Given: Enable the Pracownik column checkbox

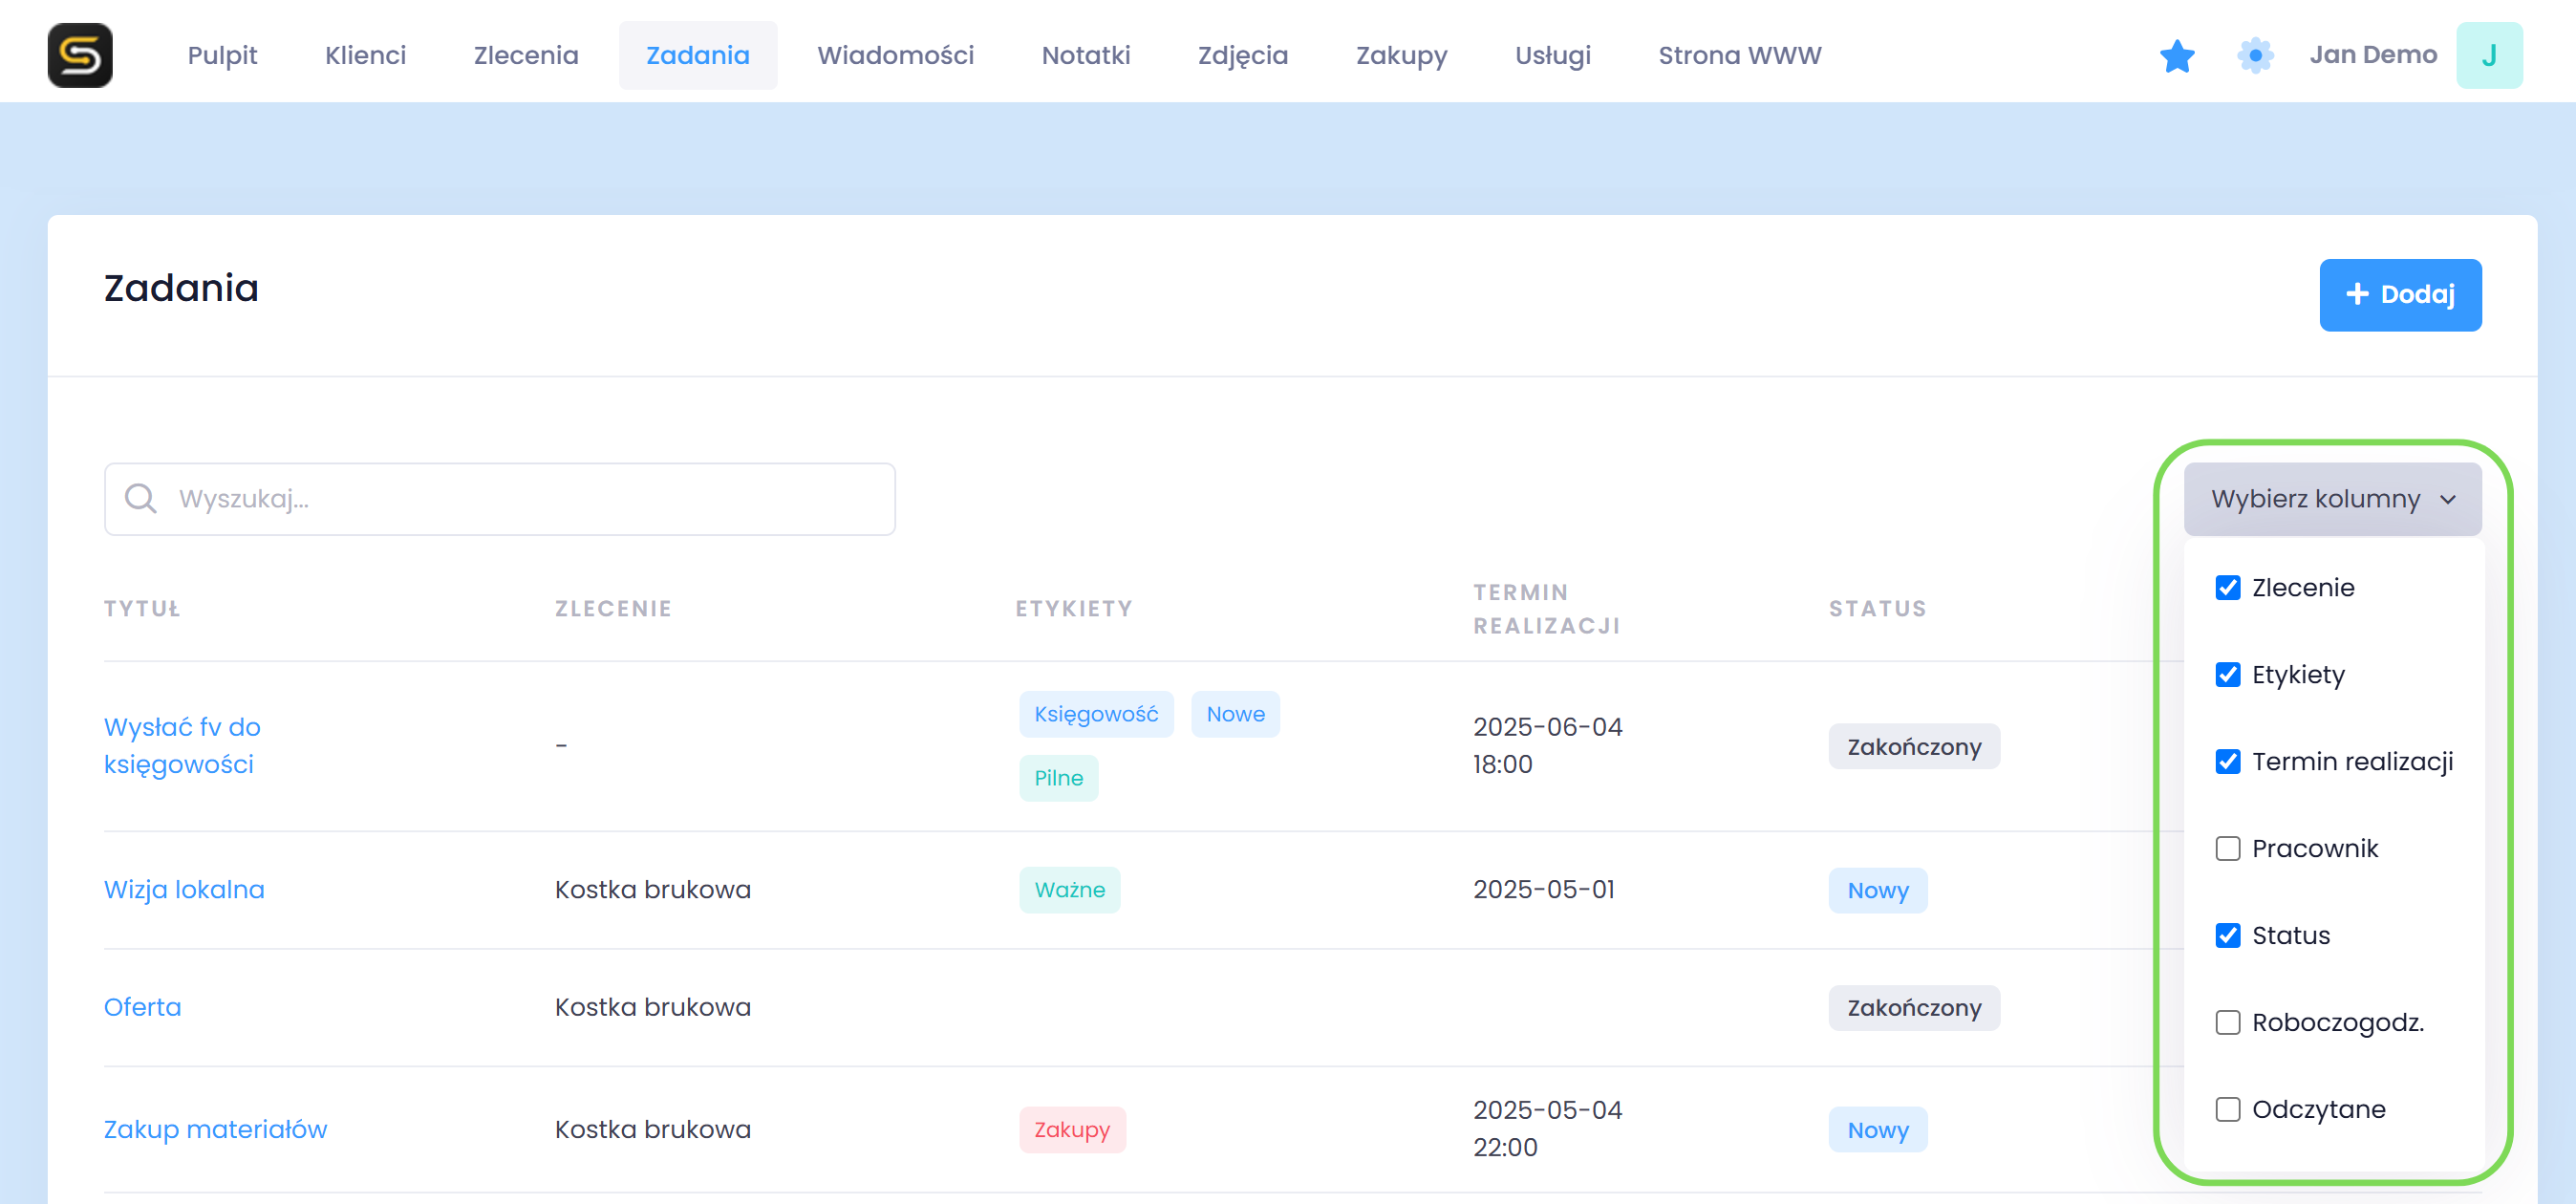Looking at the screenshot, I should (2227, 848).
